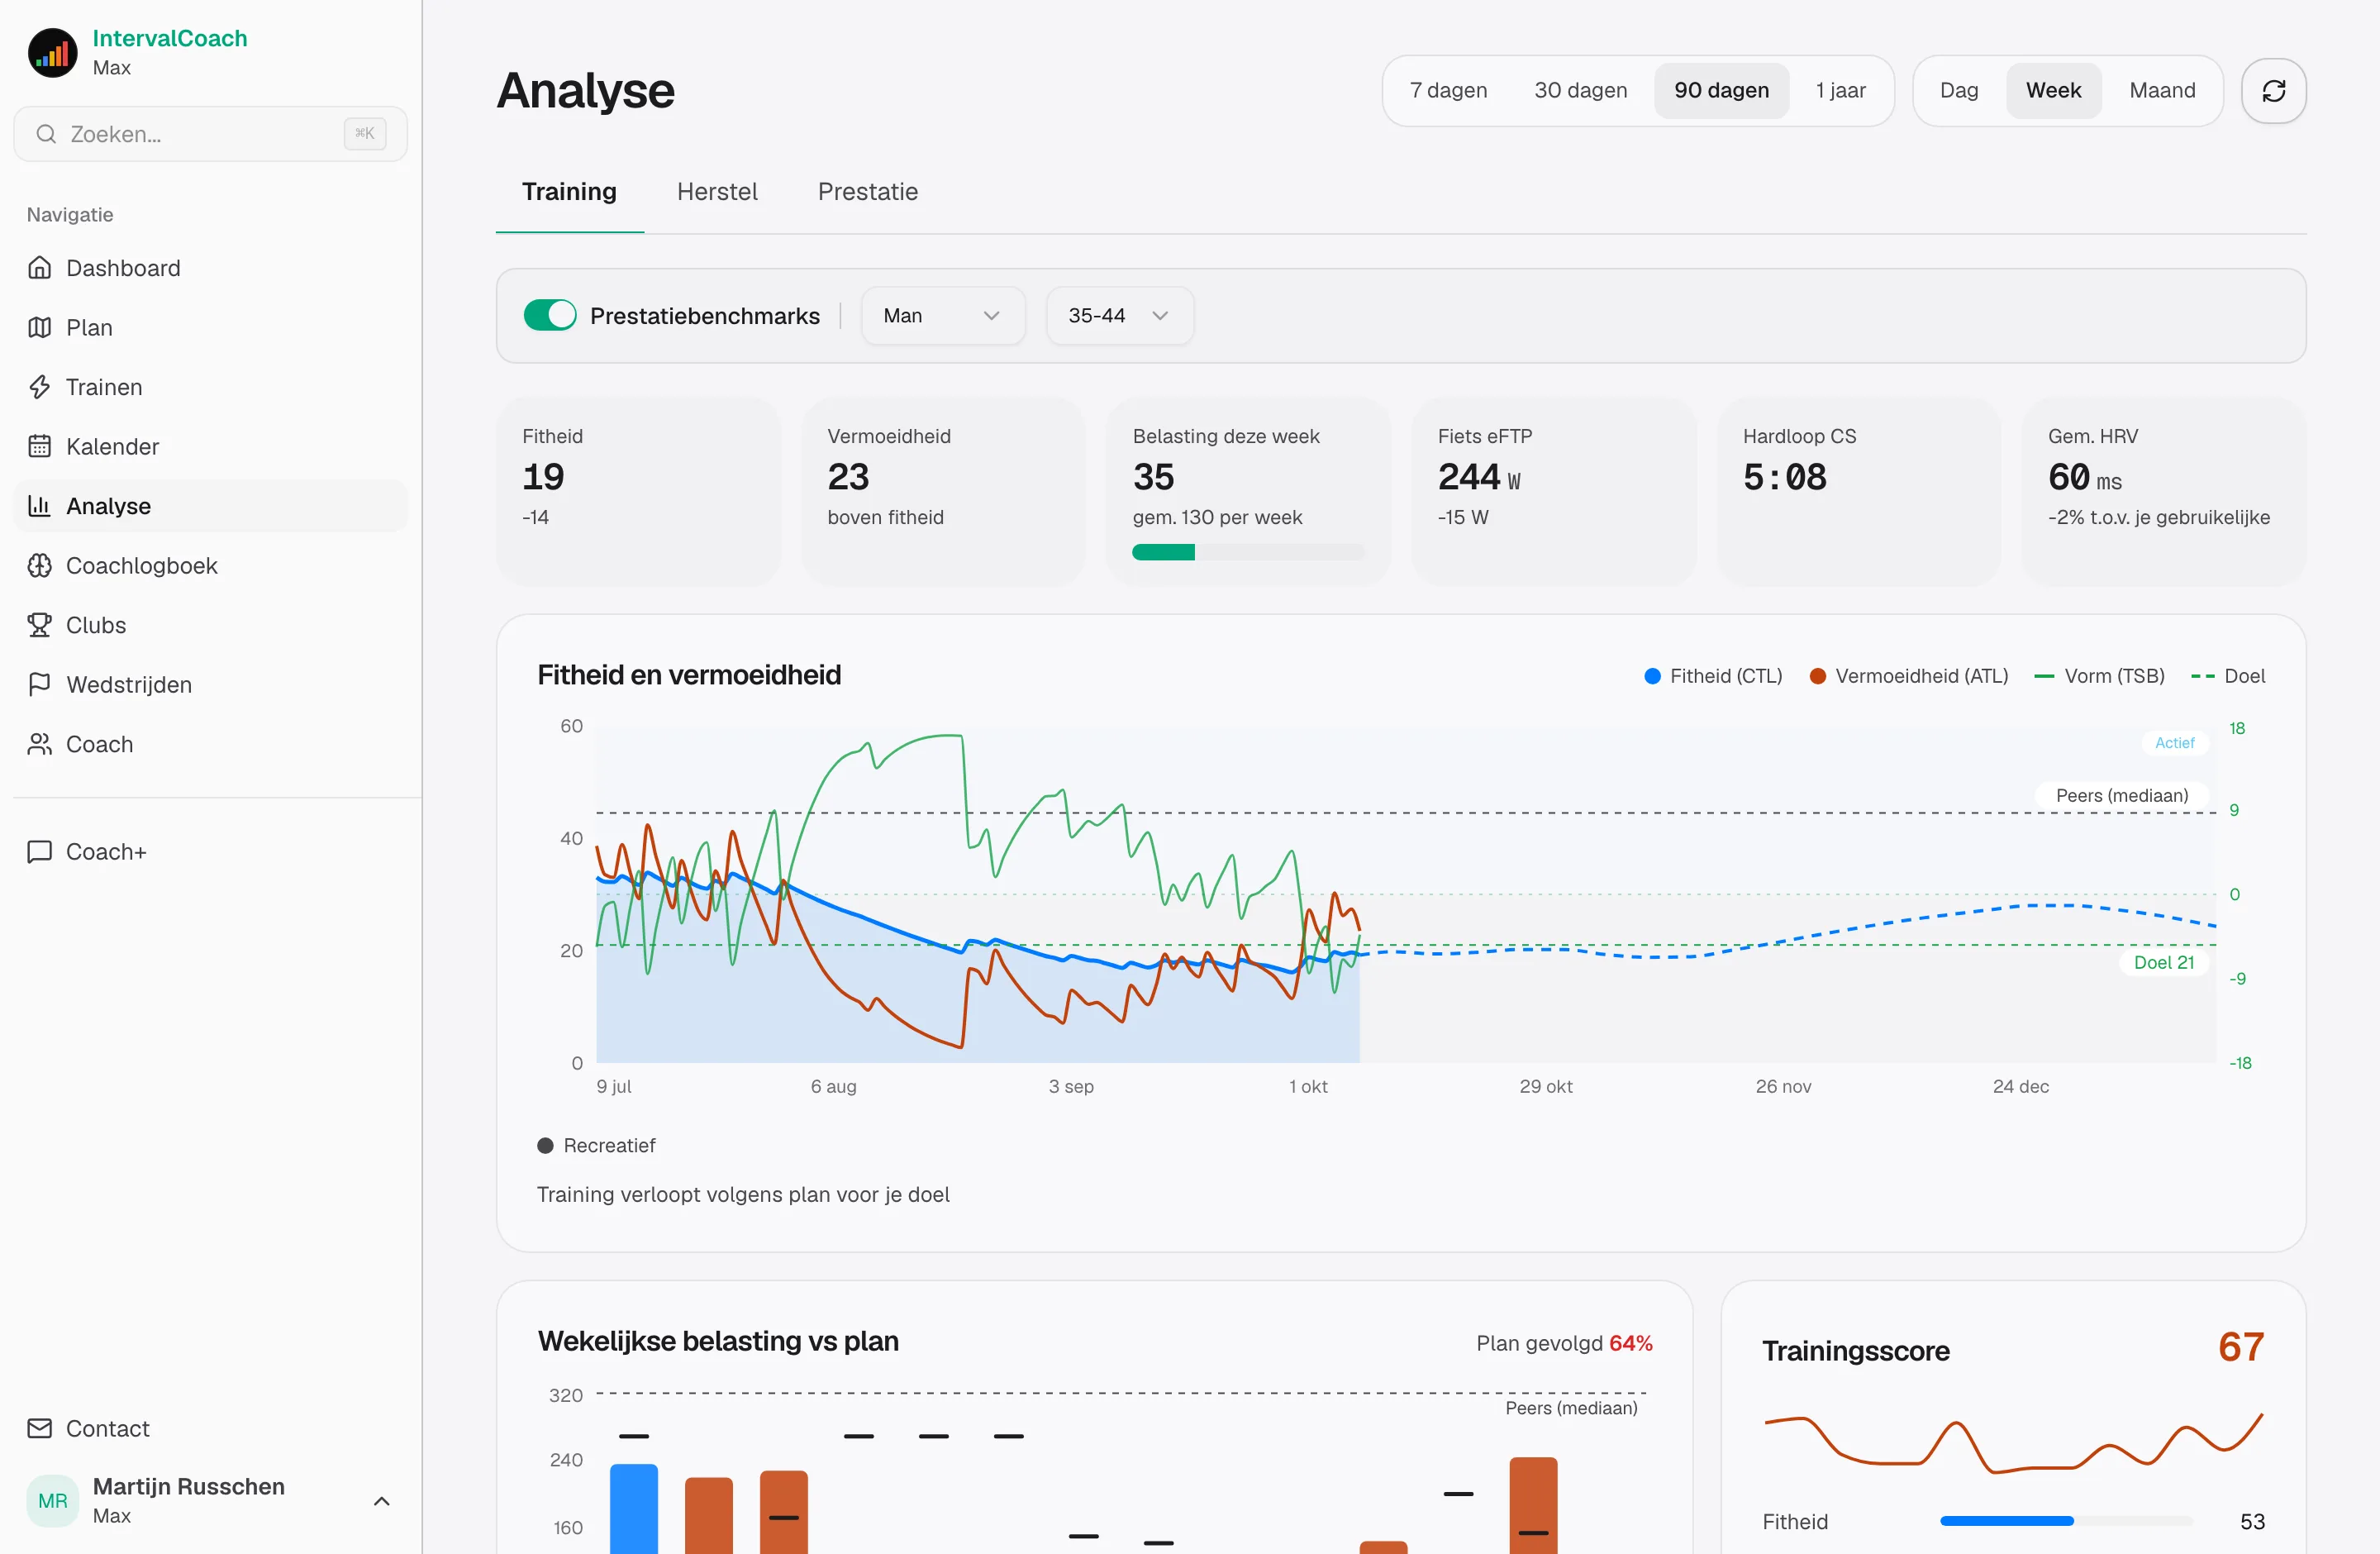Select the Training tab
2380x1554 pixels.
click(x=569, y=191)
